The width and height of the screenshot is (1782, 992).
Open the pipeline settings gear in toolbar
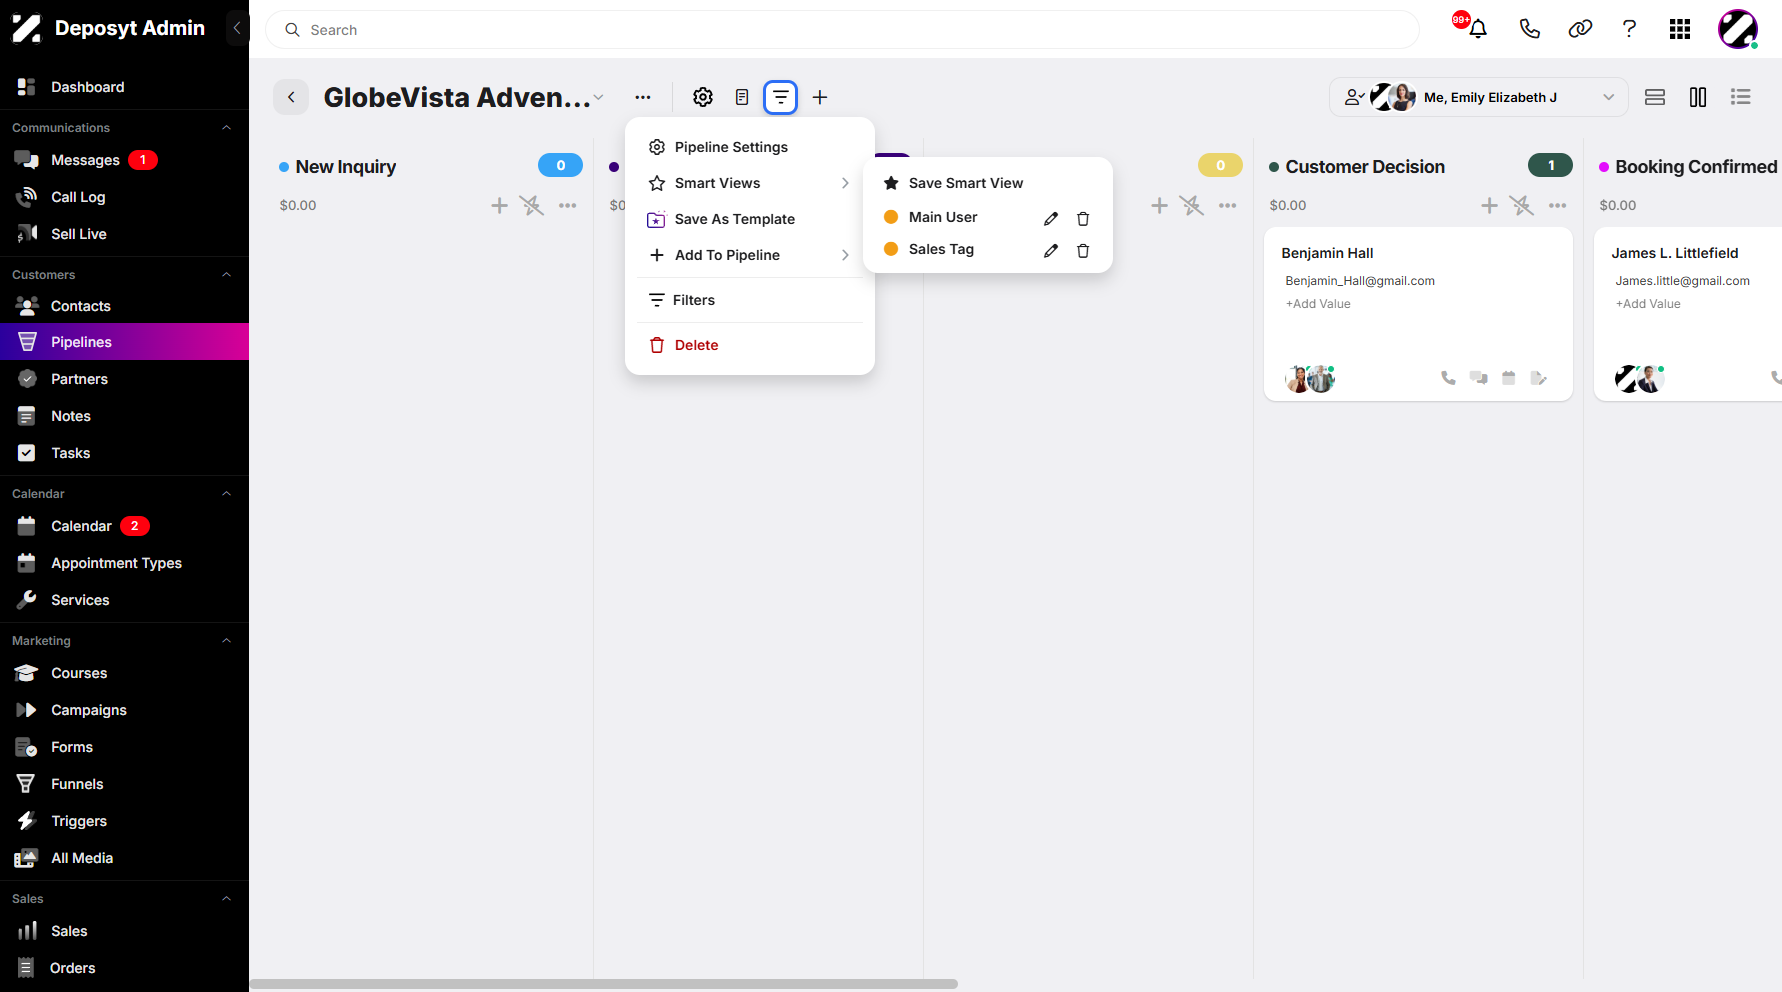(x=703, y=97)
